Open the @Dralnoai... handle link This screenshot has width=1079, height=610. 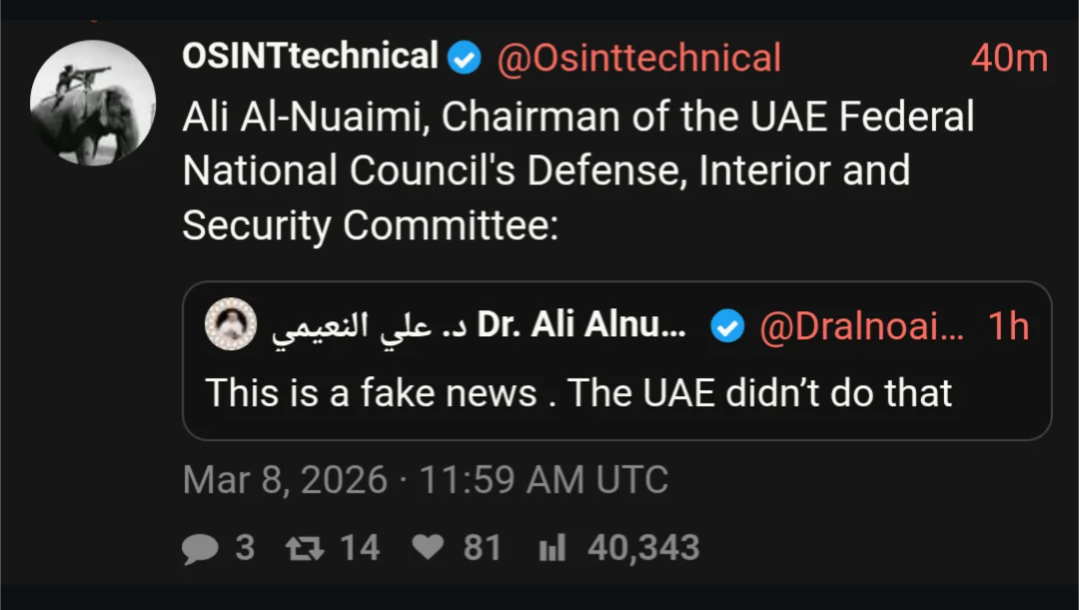[x=862, y=327]
